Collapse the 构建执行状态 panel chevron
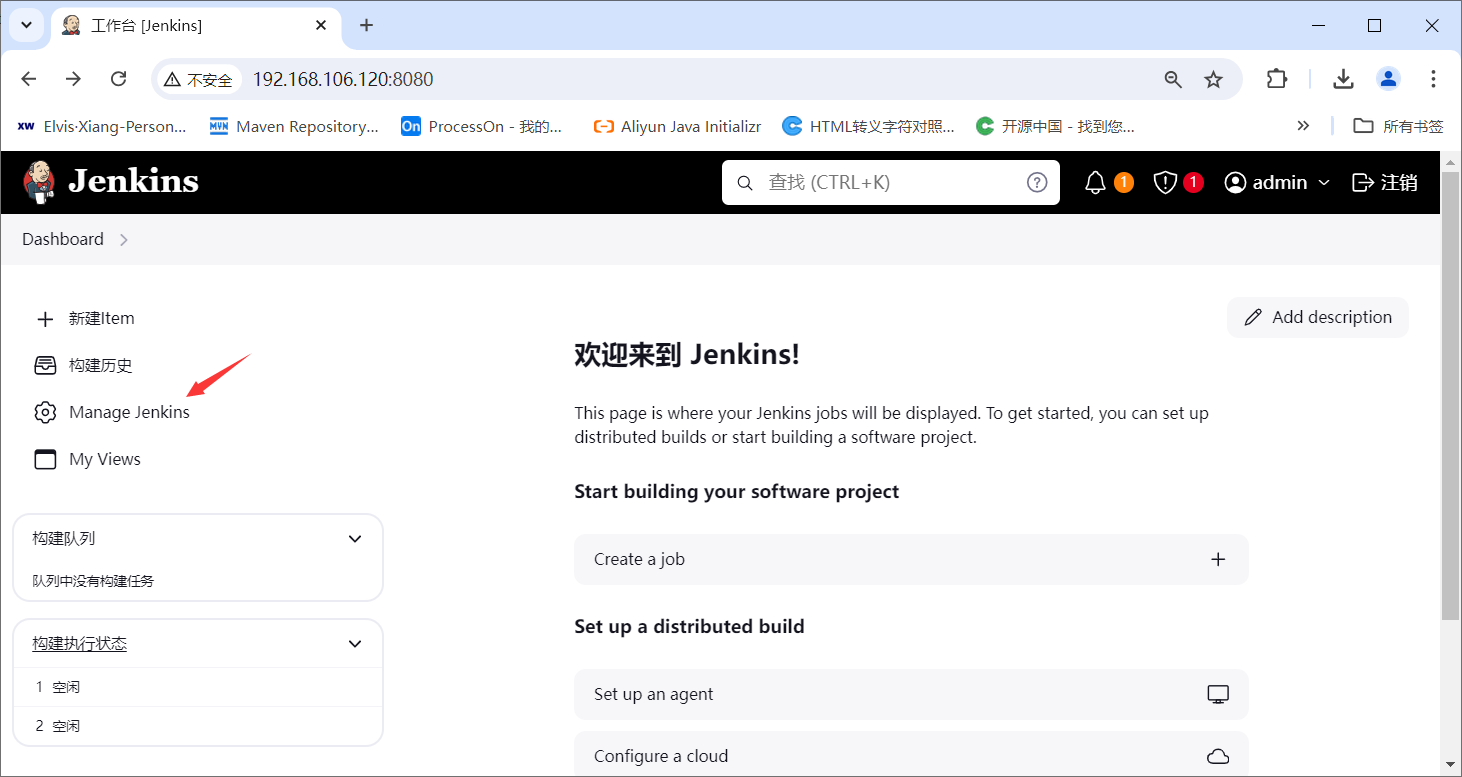1462x777 pixels. pyautogui.click(x=355, y=644)
